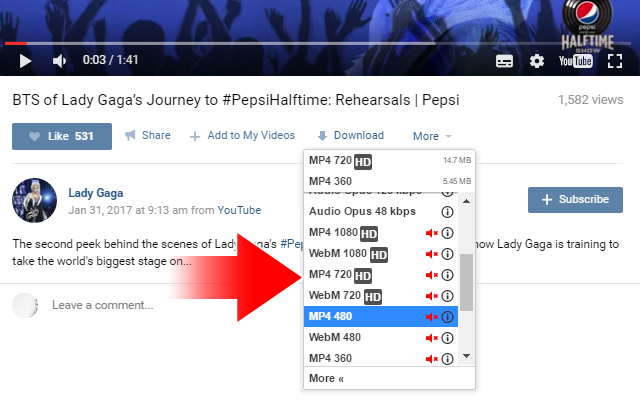Open video on YouTube logo icon
Image resolution: width=640 pixels, height=400 pixels.
(x=576, y=61)
